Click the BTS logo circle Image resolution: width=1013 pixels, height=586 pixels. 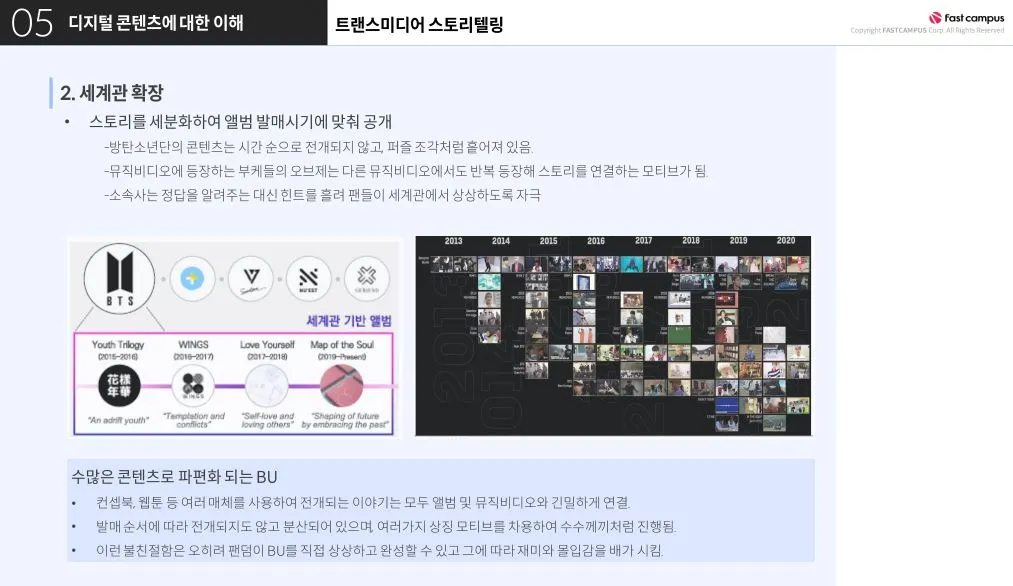tap(120, 278)
